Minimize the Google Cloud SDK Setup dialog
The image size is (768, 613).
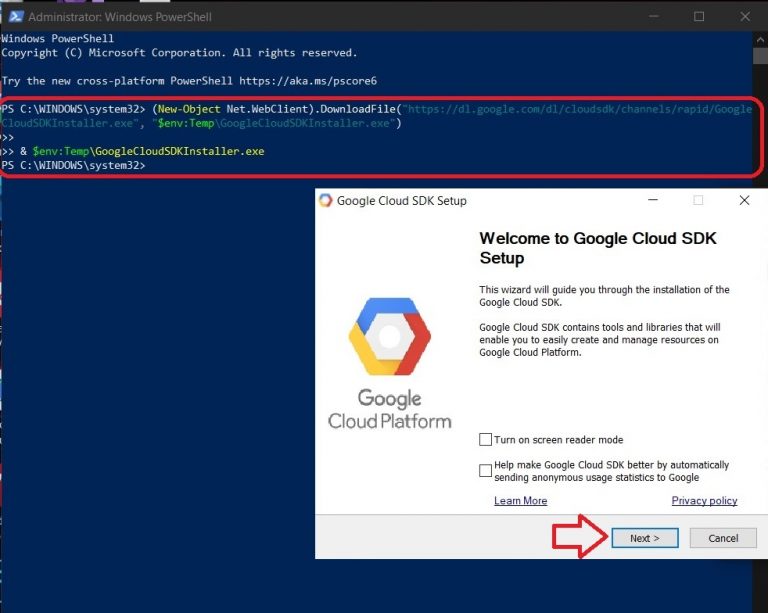(653, 200)
